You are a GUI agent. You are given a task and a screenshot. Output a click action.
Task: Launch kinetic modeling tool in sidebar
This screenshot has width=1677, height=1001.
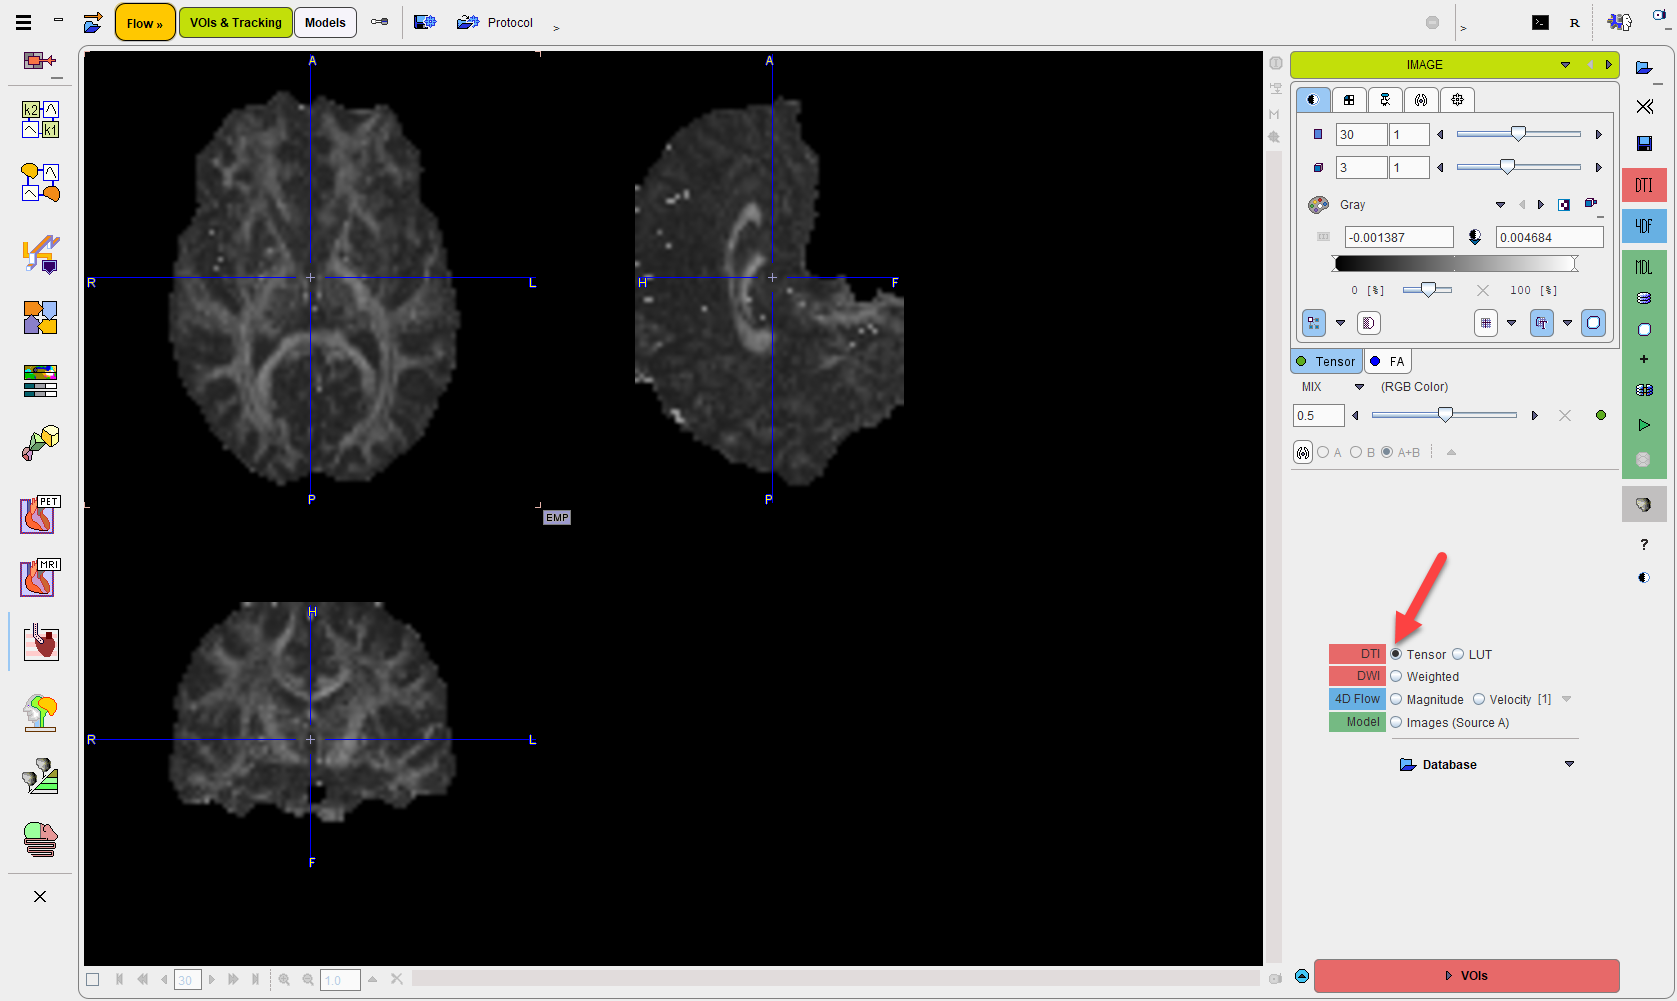point(41,119)
